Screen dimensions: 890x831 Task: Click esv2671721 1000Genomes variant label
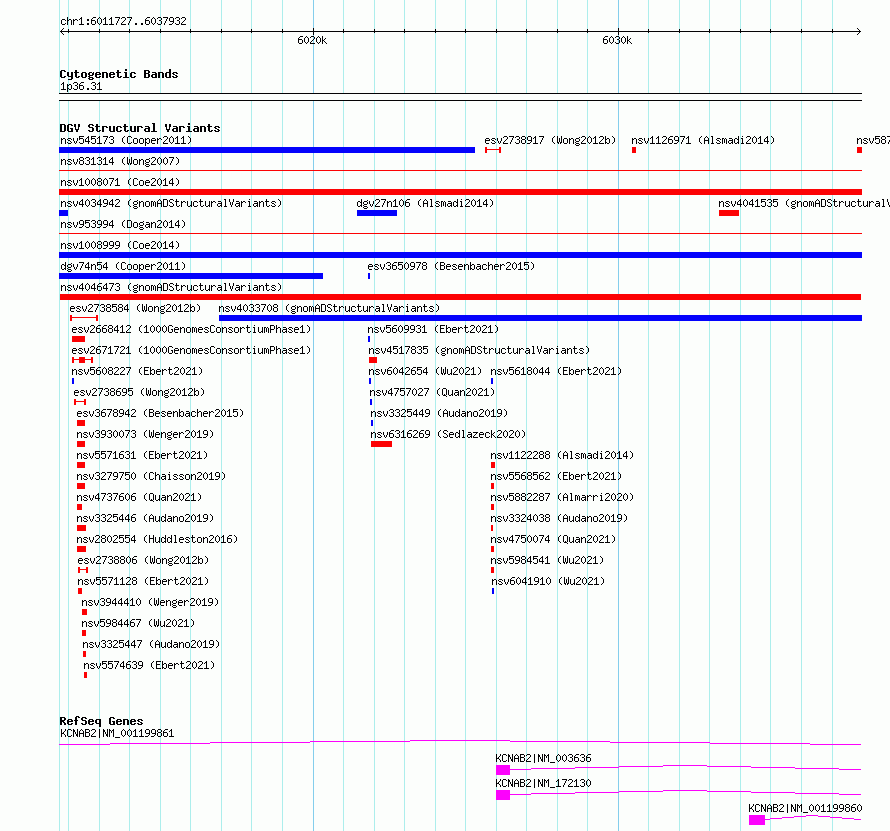[x=191, y=350]
